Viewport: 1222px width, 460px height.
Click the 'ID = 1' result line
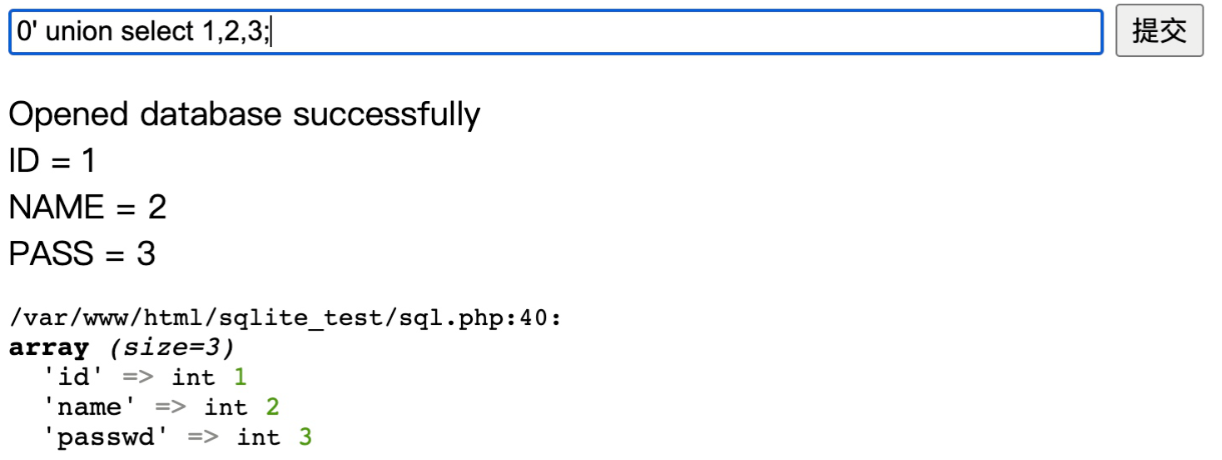click(x=52, y=160)
